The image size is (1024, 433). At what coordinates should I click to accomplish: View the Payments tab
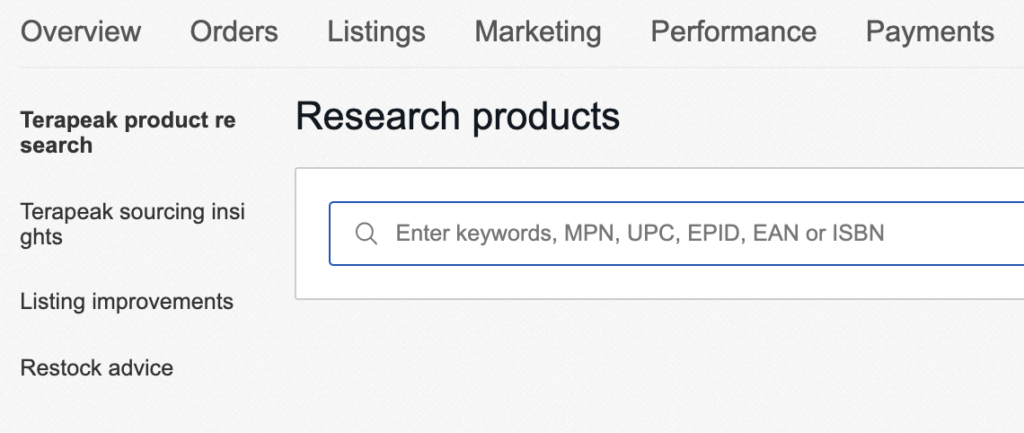[x=930, y=31]
